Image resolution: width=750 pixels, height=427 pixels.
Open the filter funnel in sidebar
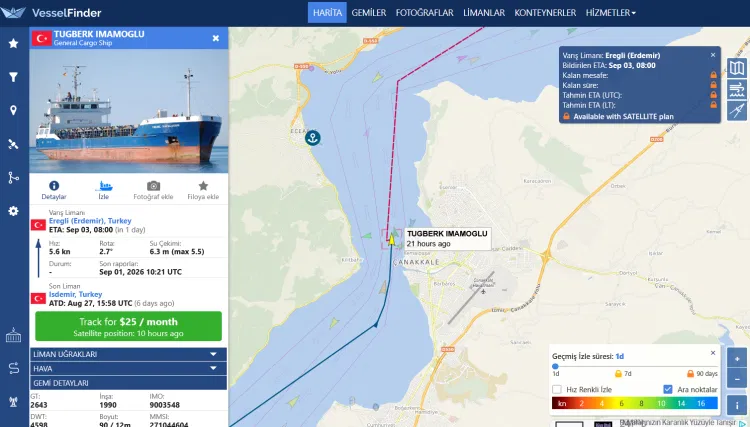coord(13,77)
